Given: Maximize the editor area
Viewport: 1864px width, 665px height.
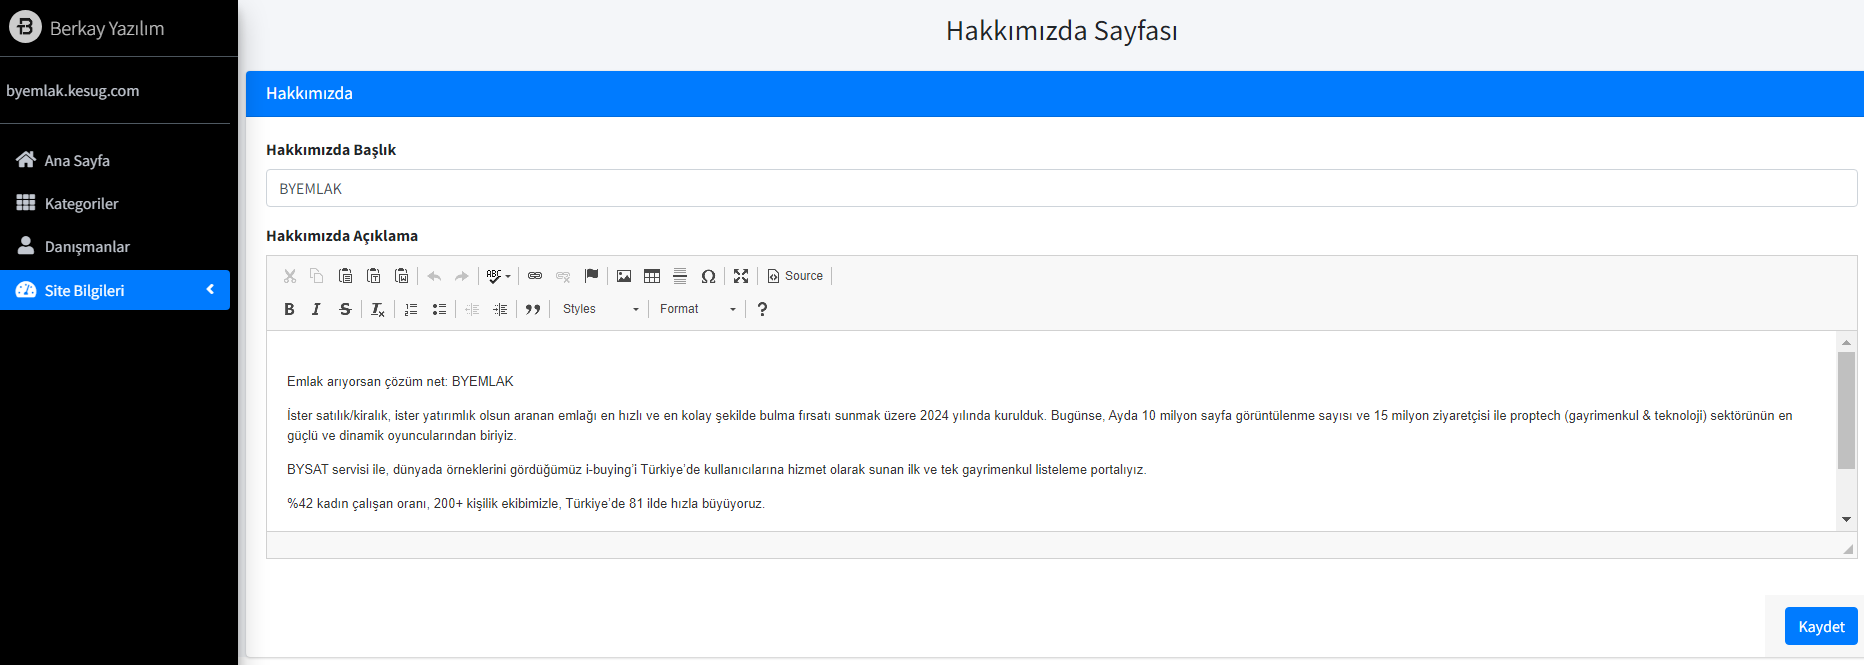Looking at the screenshot, I should click(x=741, y=276).
